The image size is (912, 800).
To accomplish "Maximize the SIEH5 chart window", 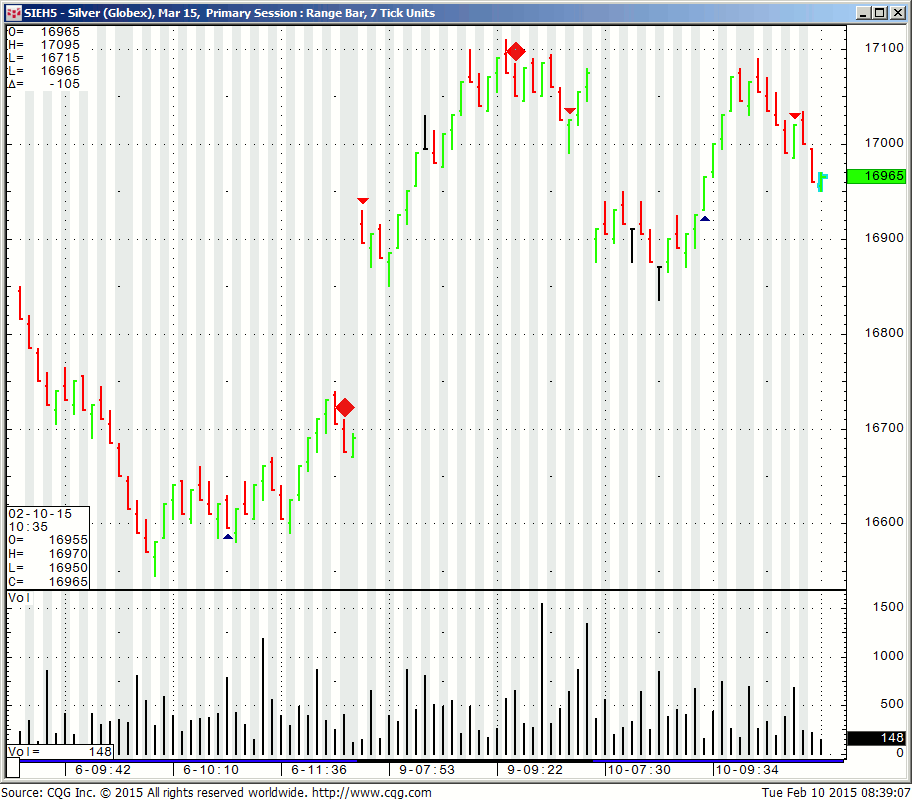I will pyautogui.click(x=879, y=13).
